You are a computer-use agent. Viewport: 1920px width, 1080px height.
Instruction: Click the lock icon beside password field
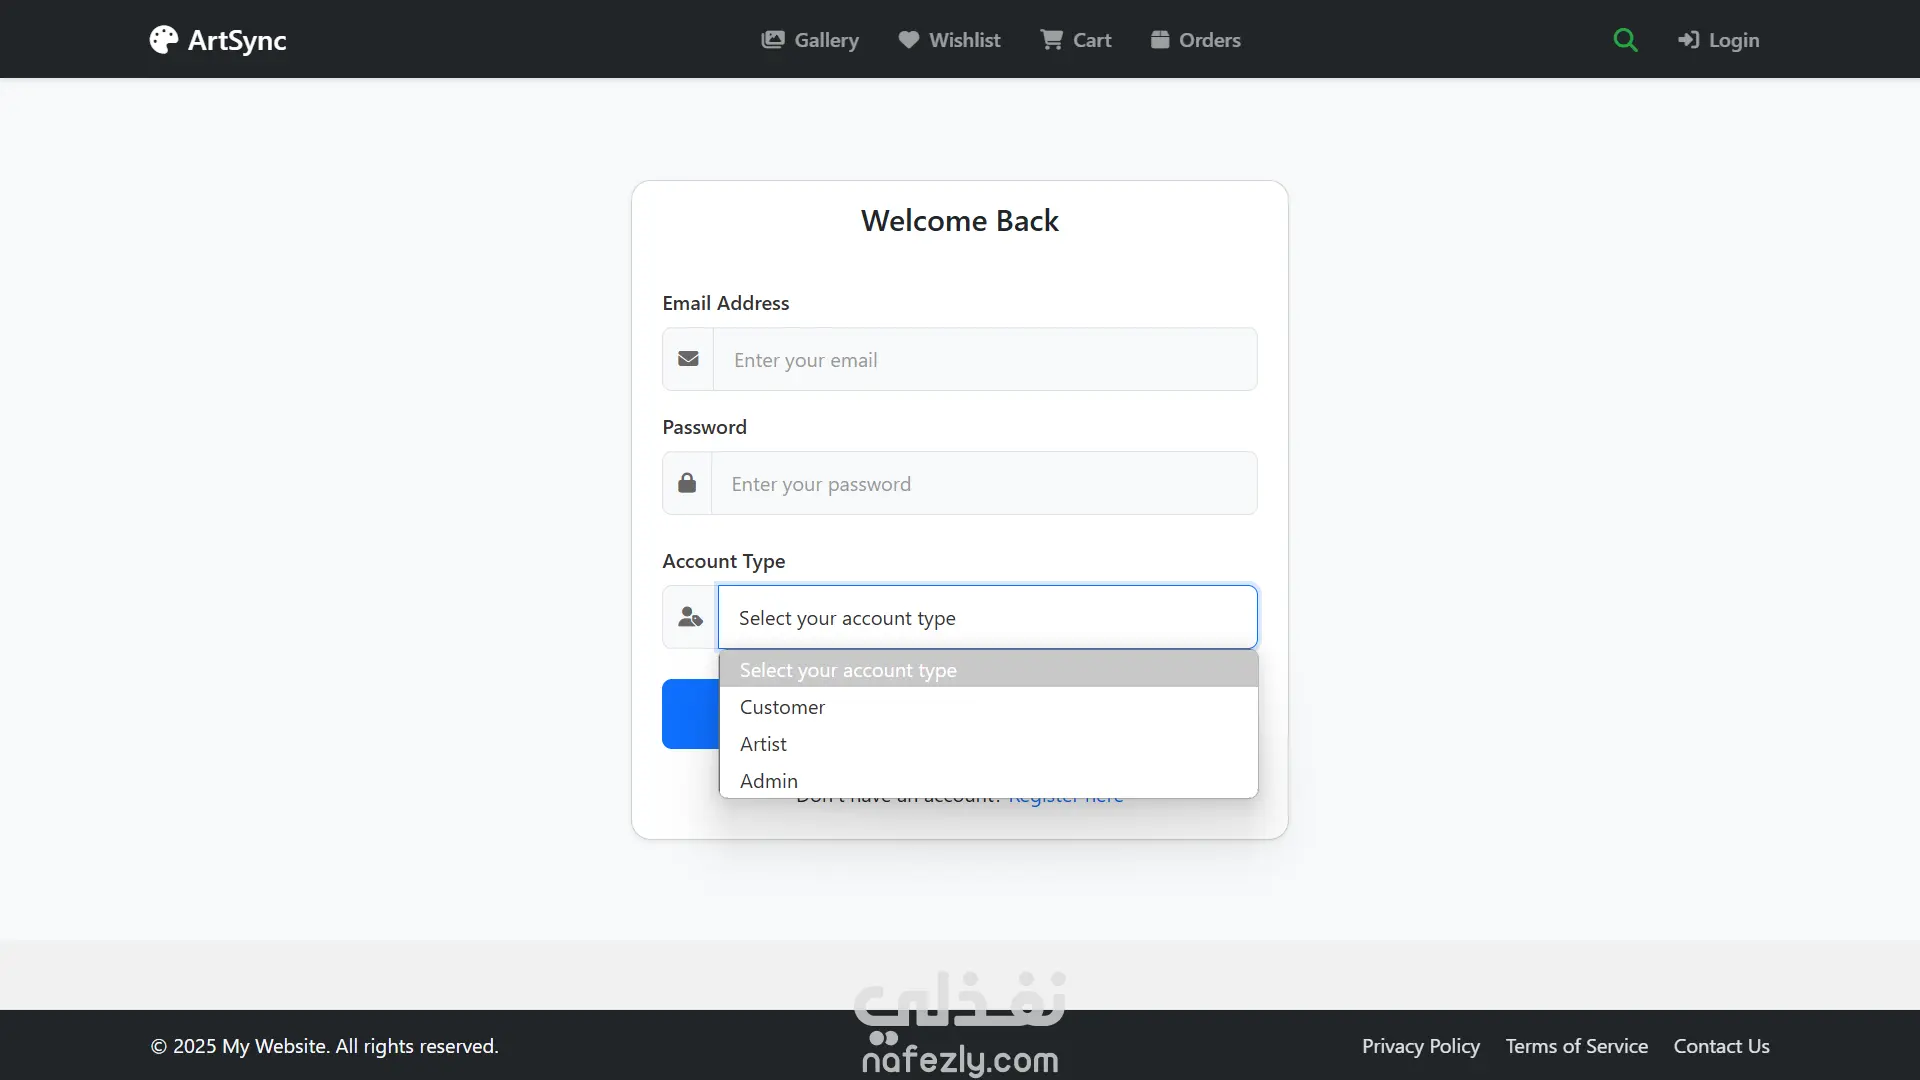[687, 483]
